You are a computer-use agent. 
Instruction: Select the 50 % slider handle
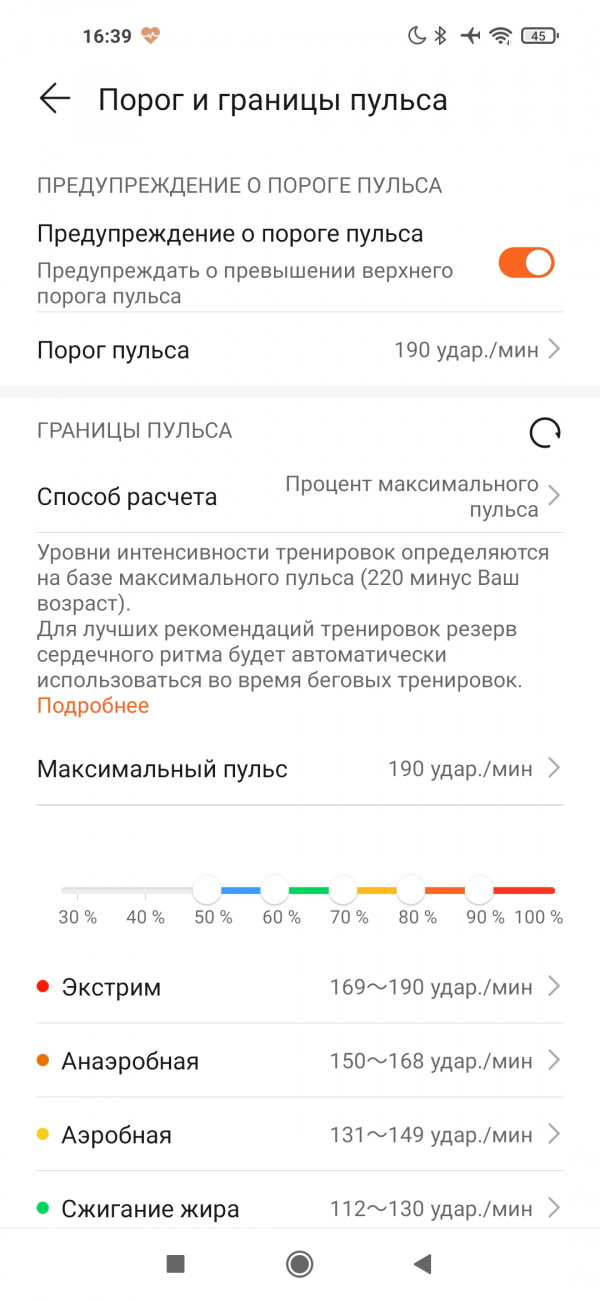pos(207,889)
